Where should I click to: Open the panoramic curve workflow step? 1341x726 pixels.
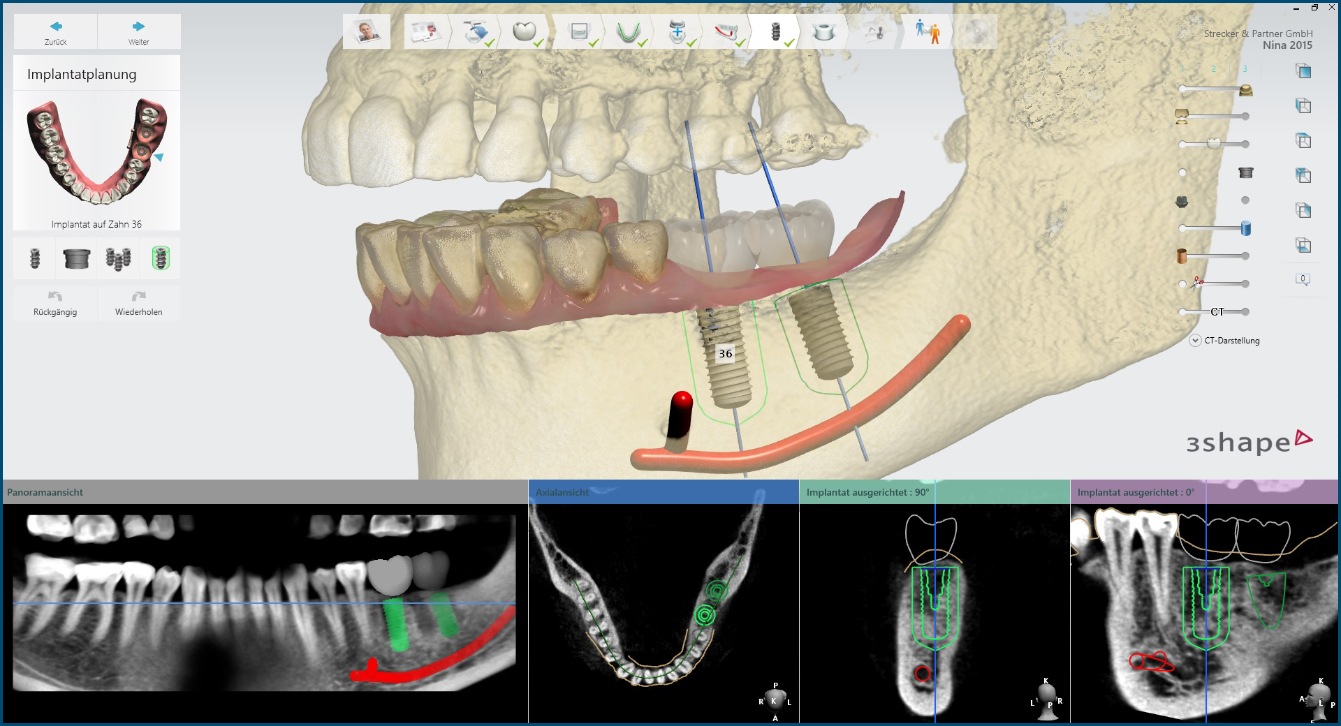(x=628, y=31)
